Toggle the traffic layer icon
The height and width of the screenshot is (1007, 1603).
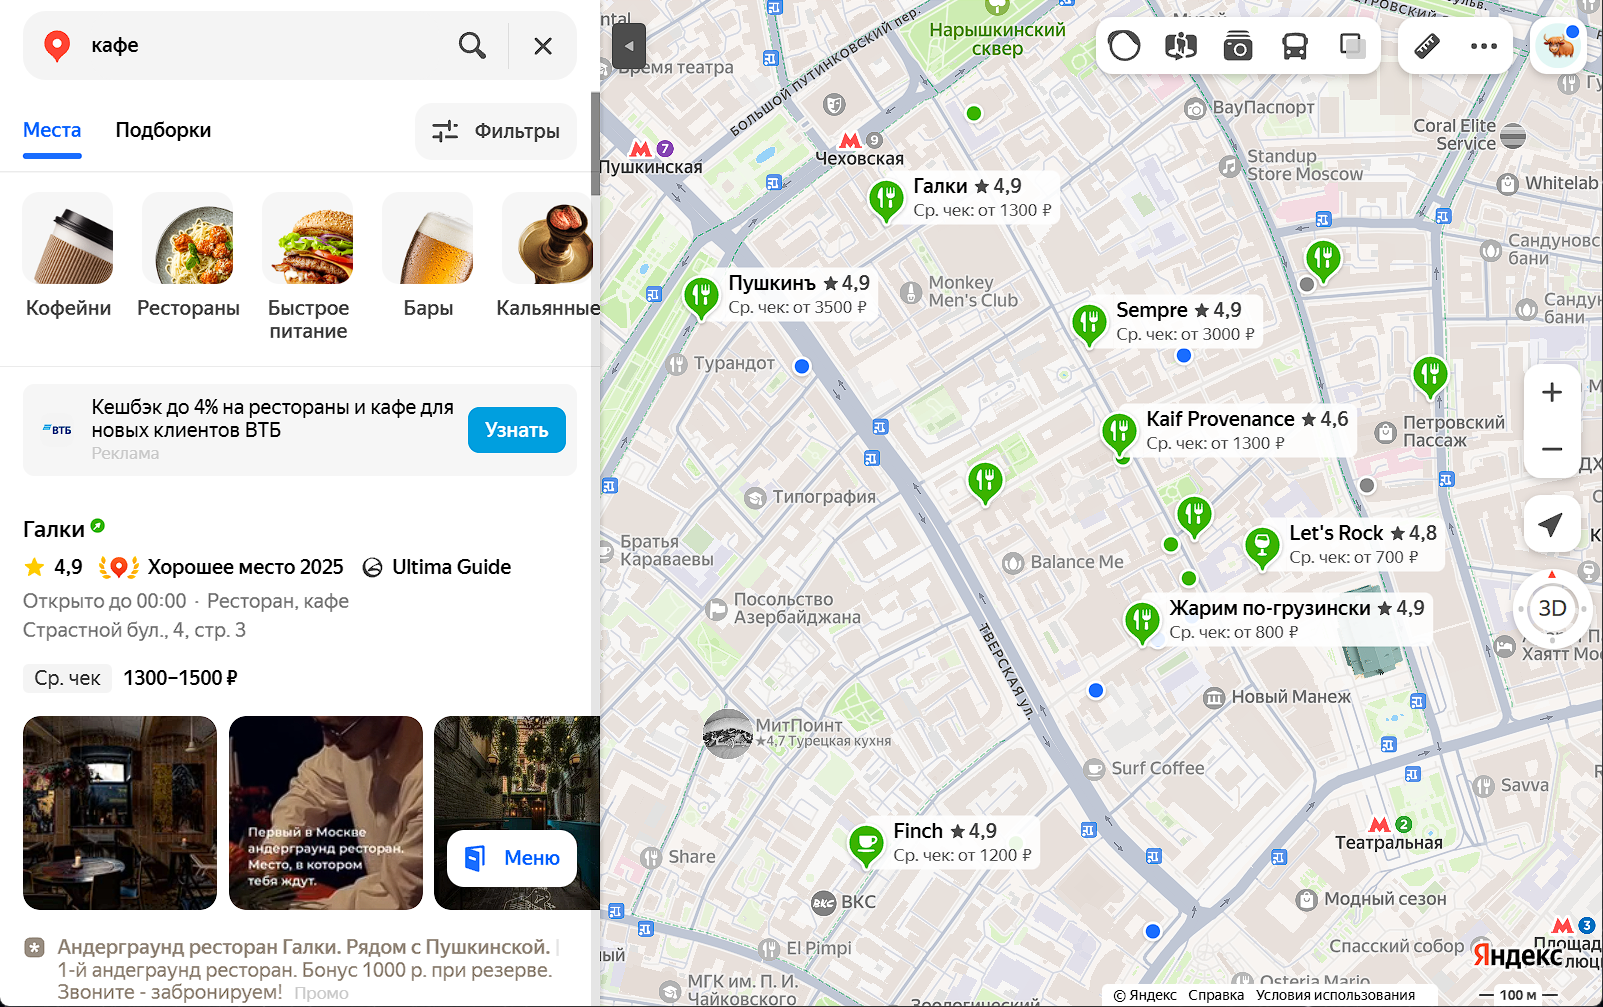(1124, 46)
